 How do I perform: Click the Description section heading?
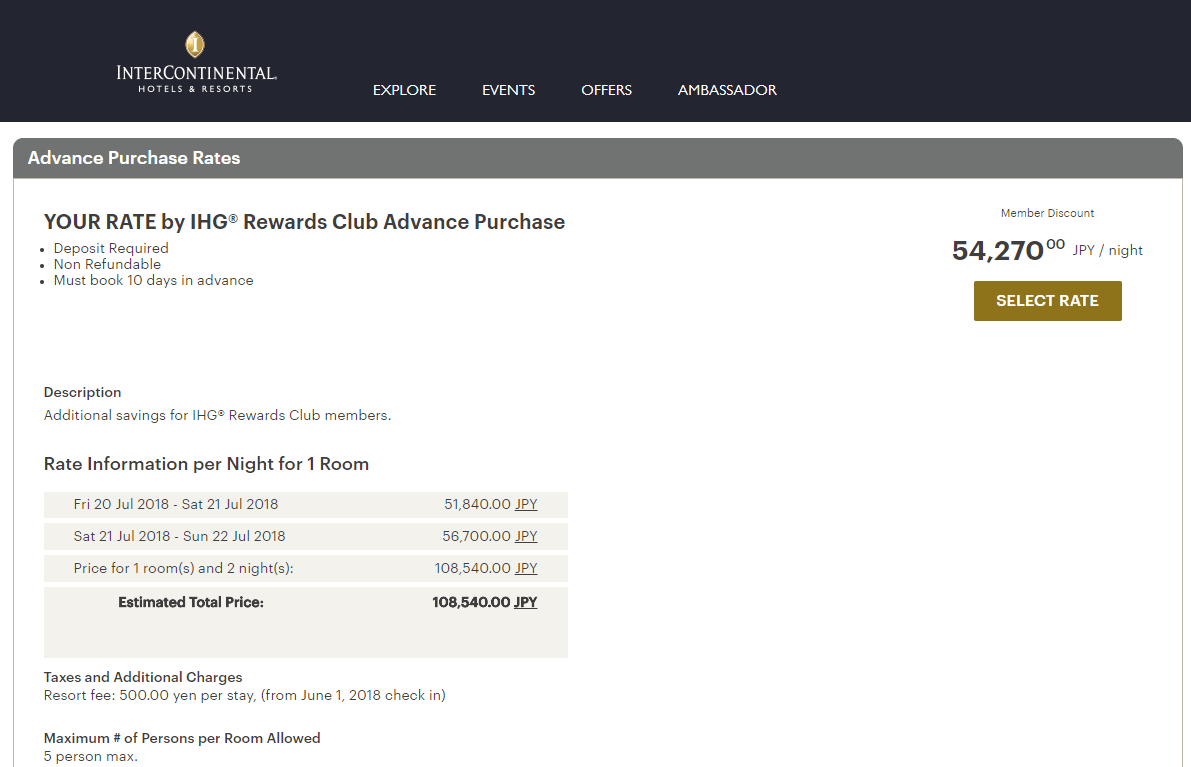pos(82,392)
